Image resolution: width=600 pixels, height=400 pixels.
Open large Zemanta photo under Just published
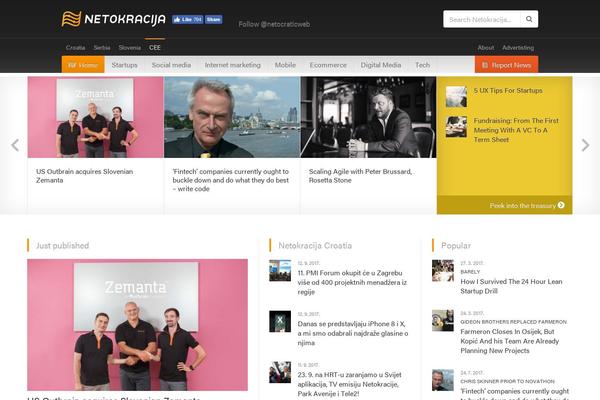coord(137,325)
